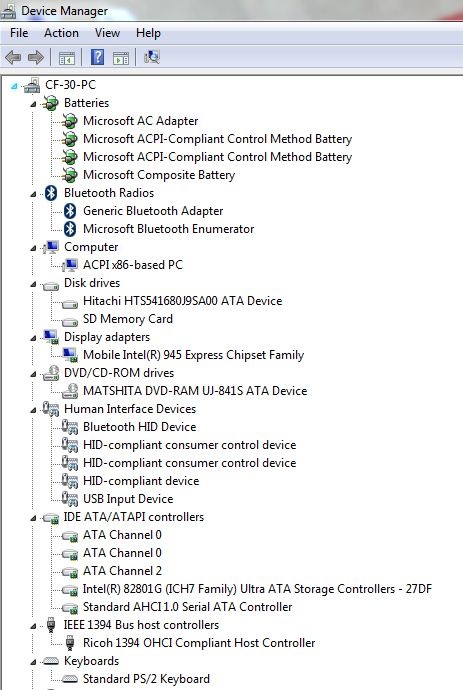This screenshot has height=690, width=463.
Task: Open the File menu
Action: (19, 33)
